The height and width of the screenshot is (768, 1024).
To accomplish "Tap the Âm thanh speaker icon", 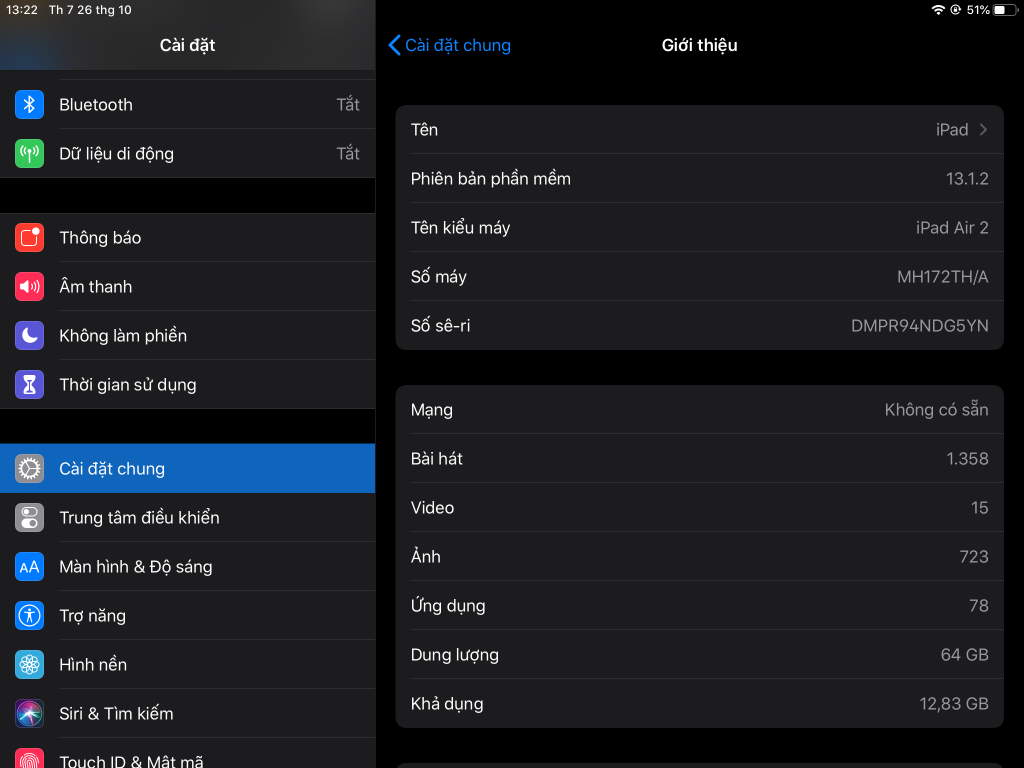I will coord(29,287).
